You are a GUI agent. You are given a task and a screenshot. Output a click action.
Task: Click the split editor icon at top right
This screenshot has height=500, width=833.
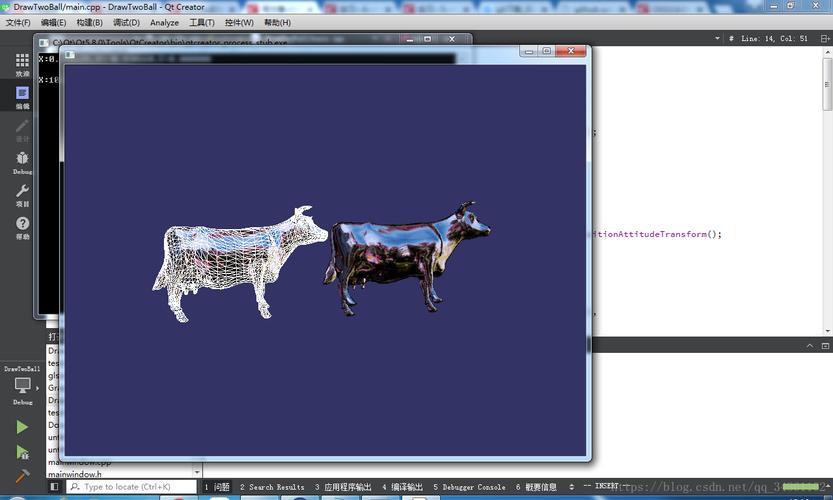pyautogui.click(x=824, y=38)
